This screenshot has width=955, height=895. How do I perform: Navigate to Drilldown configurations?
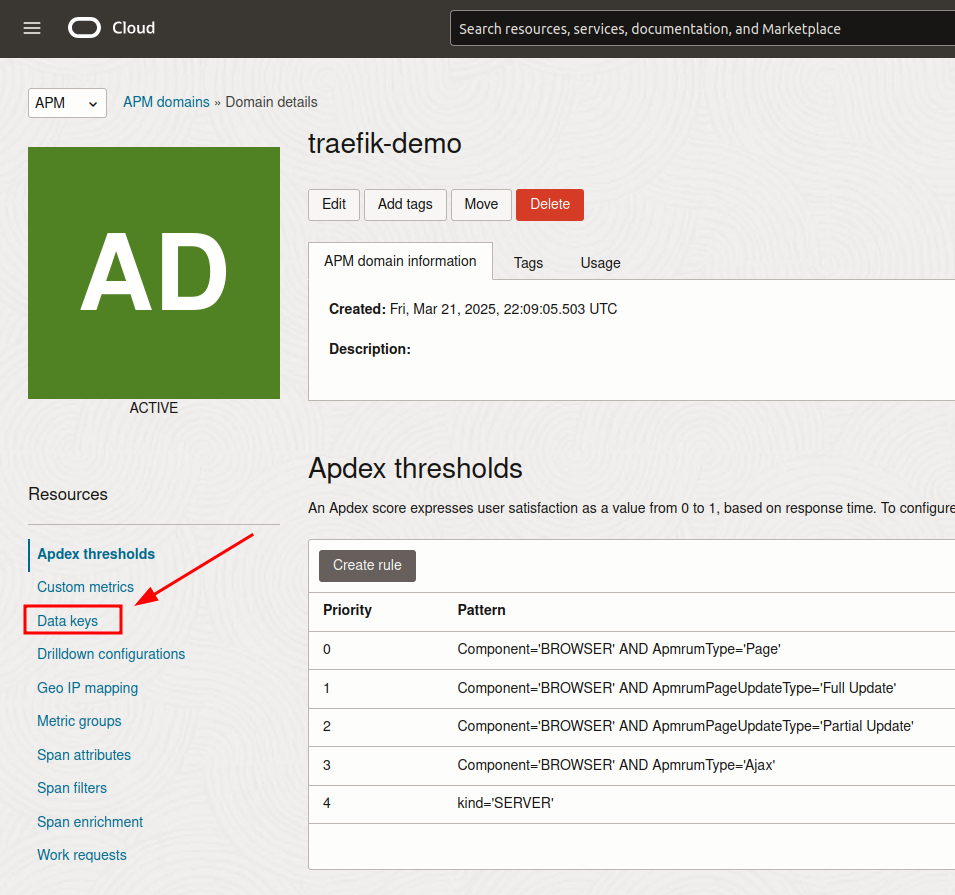coord(111,654)
